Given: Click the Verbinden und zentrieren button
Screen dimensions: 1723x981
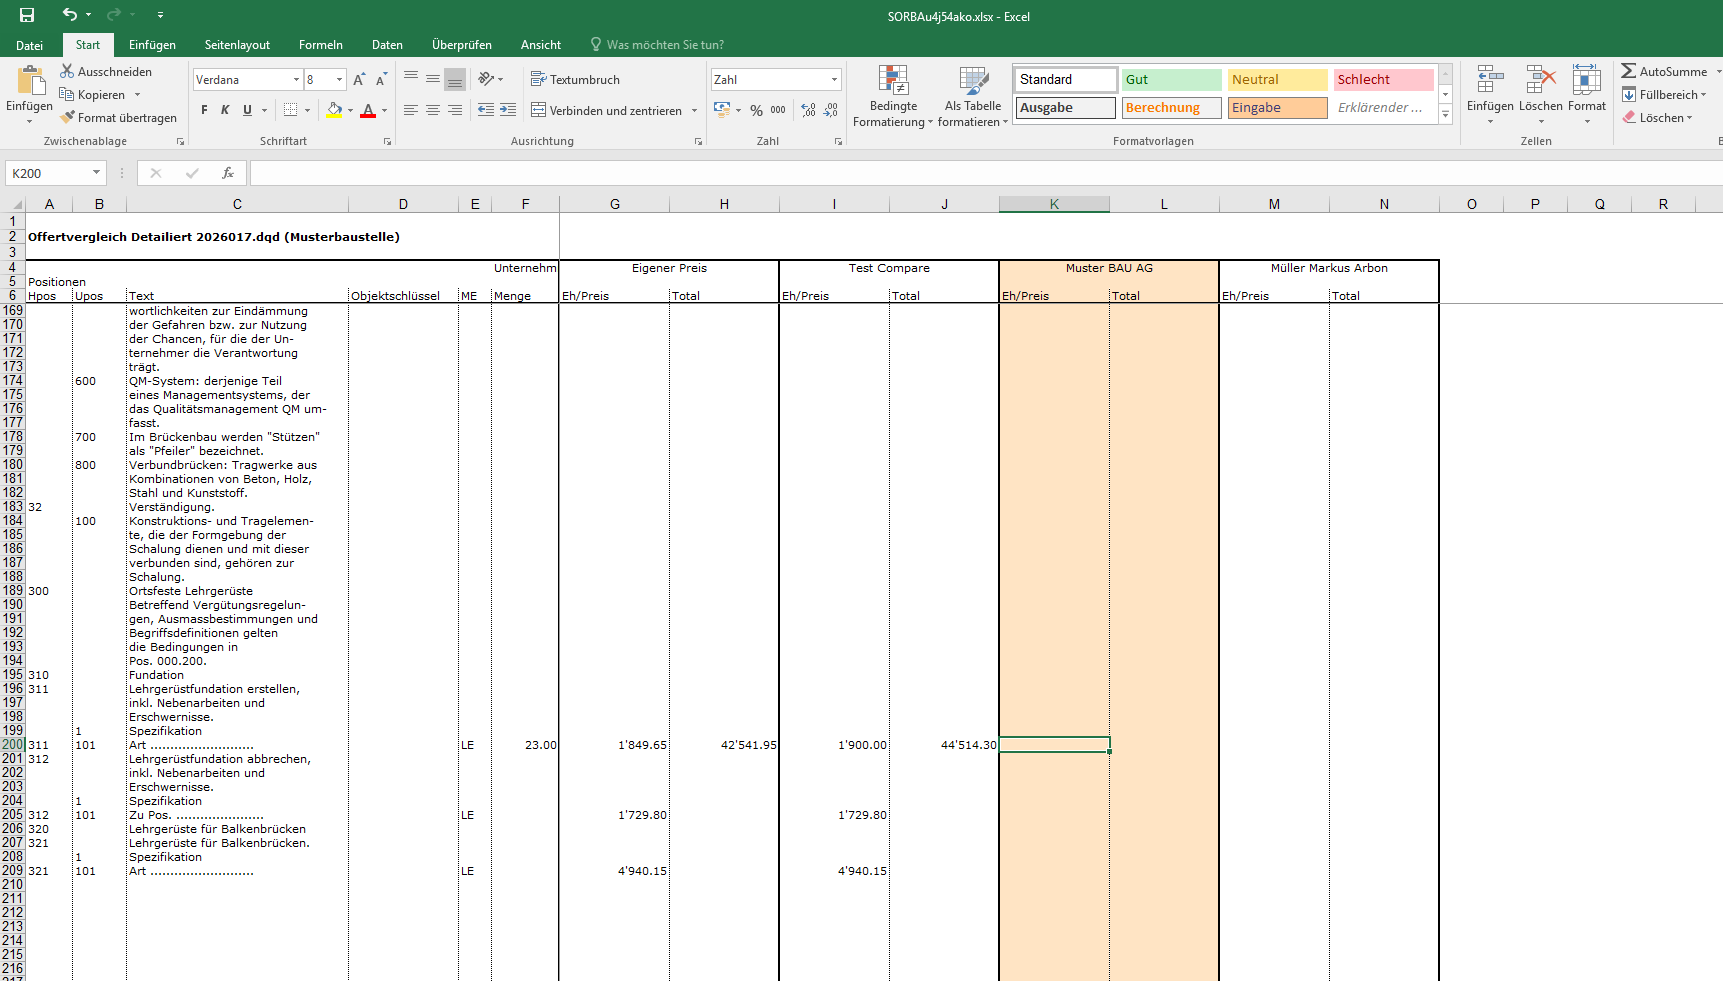Looking at the screenshot, I should pyautogui.click(x=607, y=110).
